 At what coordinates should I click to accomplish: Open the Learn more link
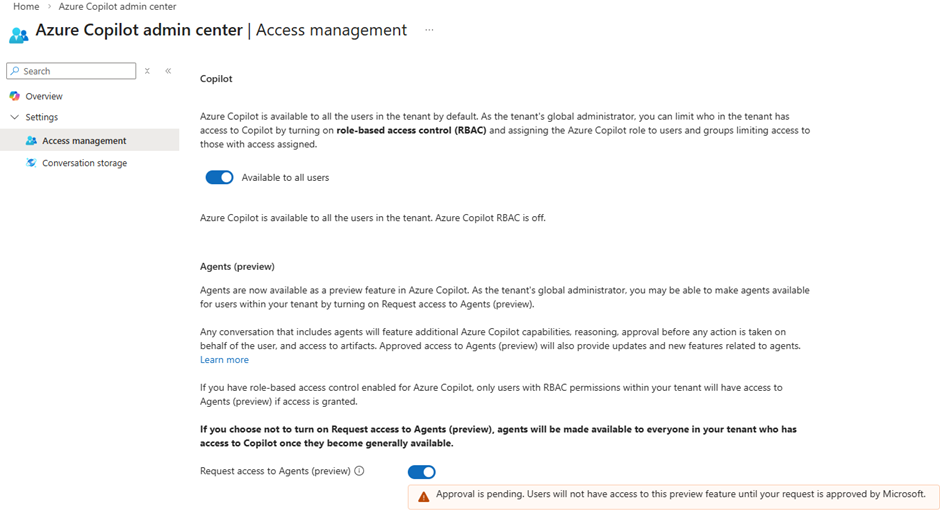224,360
